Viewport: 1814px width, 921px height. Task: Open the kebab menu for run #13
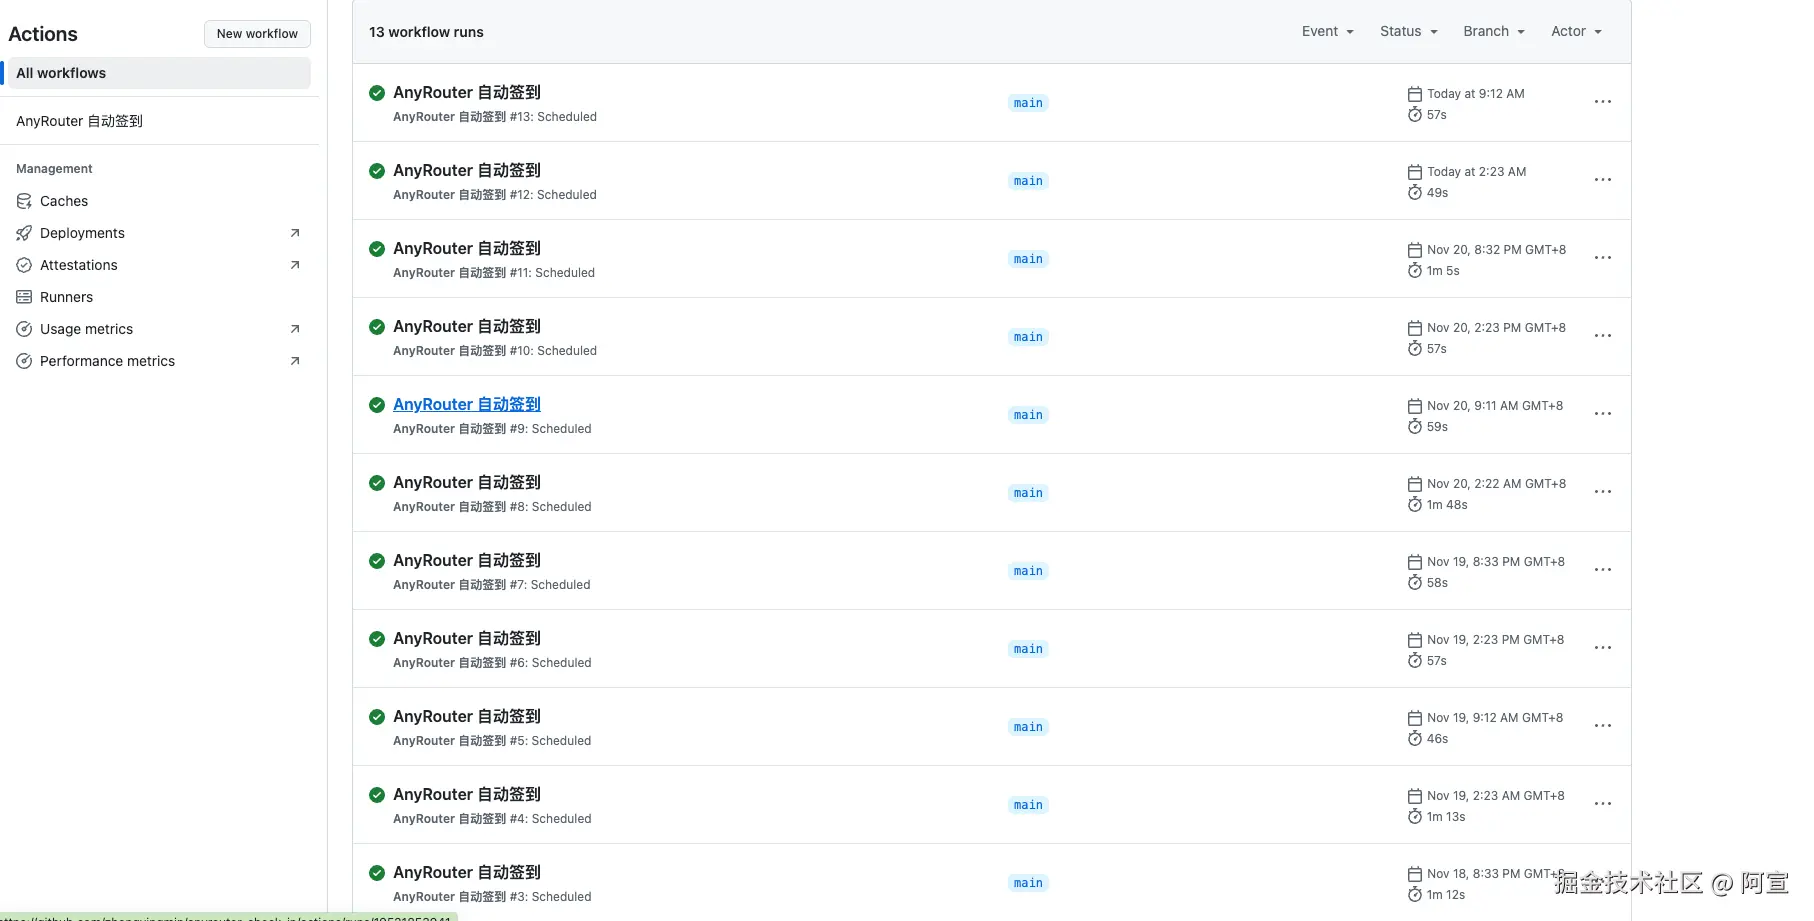point(1602,102)
